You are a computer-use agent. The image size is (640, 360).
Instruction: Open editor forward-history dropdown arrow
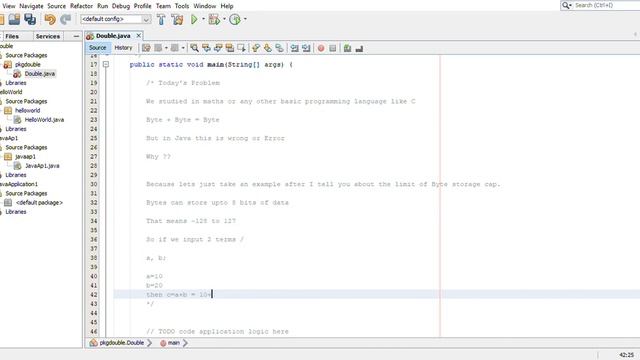pos(183,48)
